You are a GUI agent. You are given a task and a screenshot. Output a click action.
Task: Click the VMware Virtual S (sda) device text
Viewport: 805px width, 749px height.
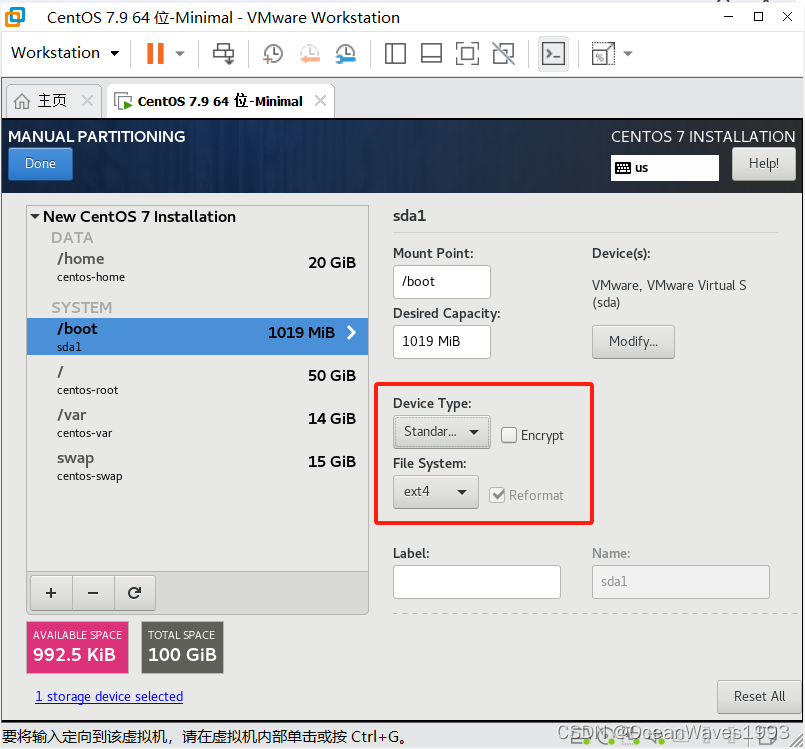point(669,294)
